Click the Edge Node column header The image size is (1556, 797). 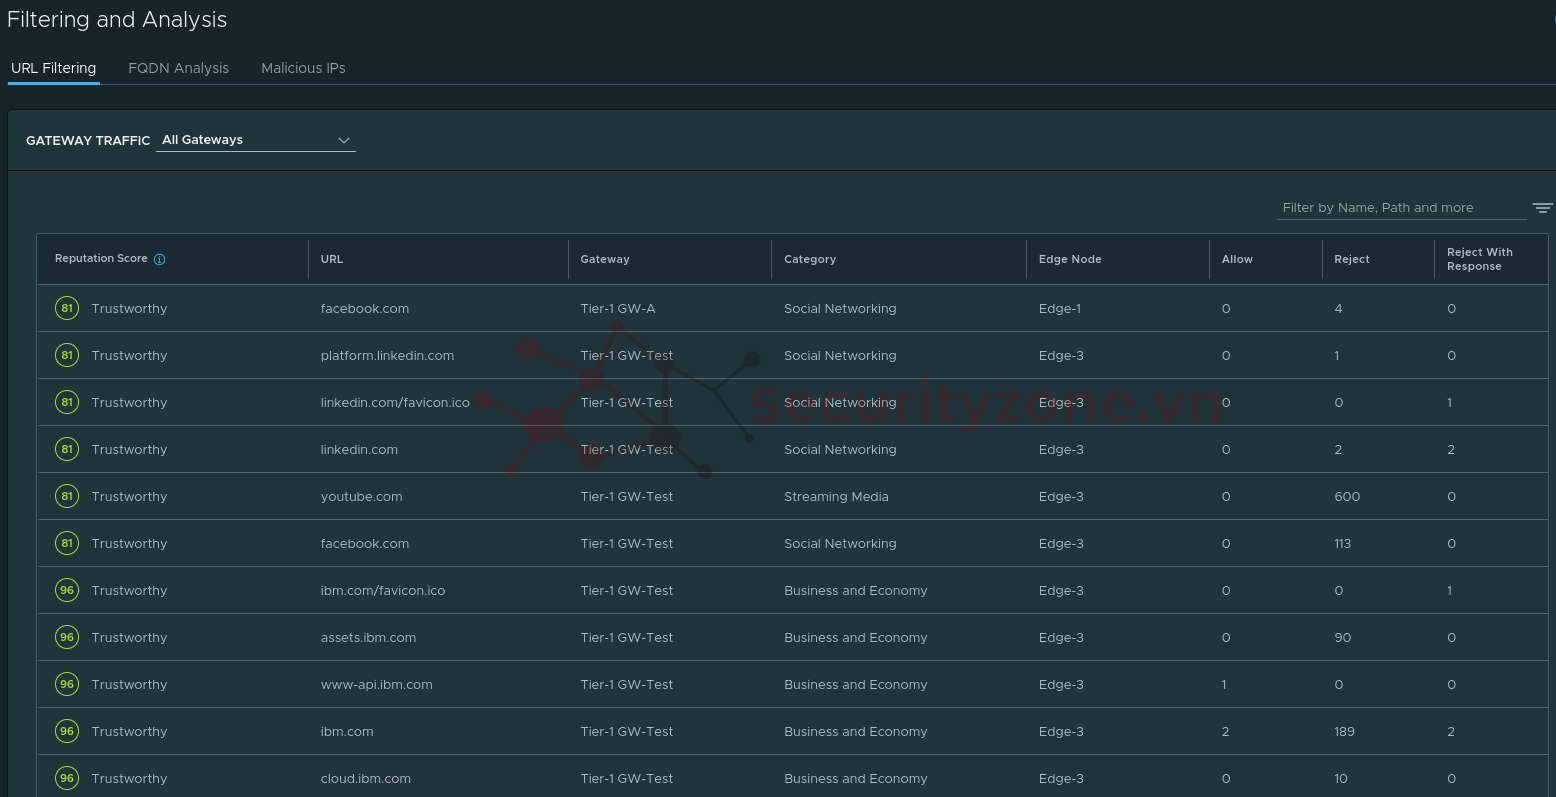point(1069,259)
